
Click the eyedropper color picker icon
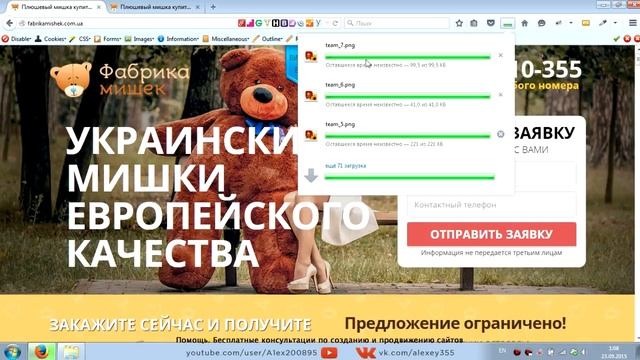(x=603, y=23)
